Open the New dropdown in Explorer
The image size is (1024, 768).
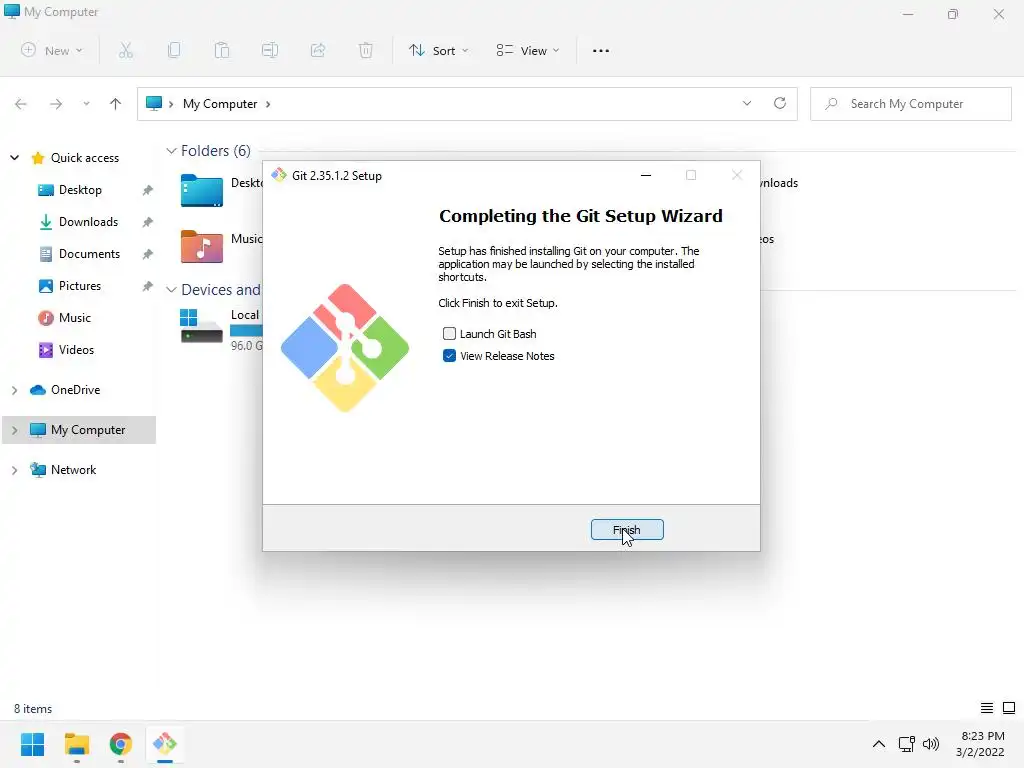tap(52, 50)
